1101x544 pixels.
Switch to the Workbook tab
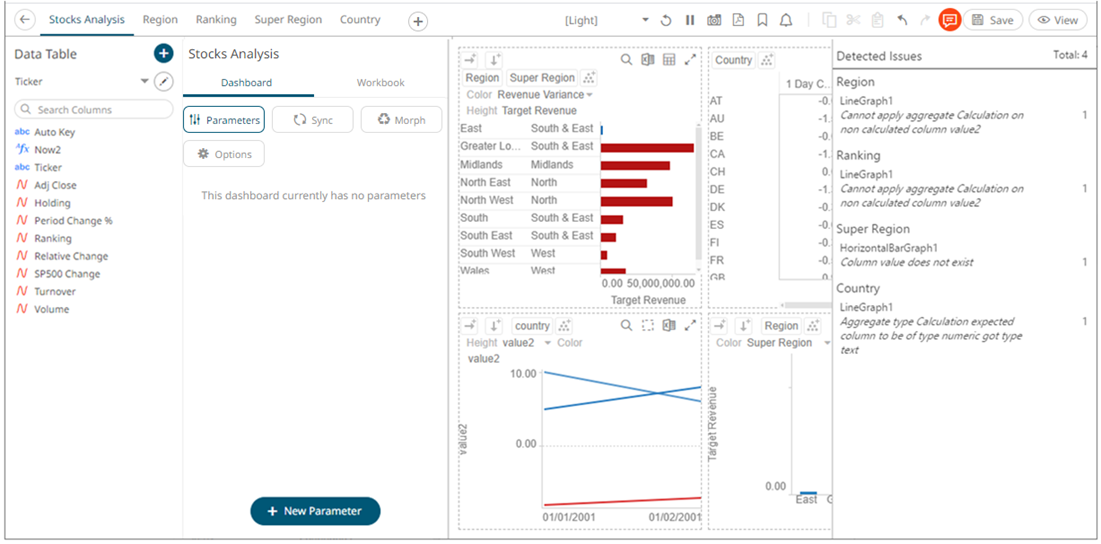pos(380,83)
